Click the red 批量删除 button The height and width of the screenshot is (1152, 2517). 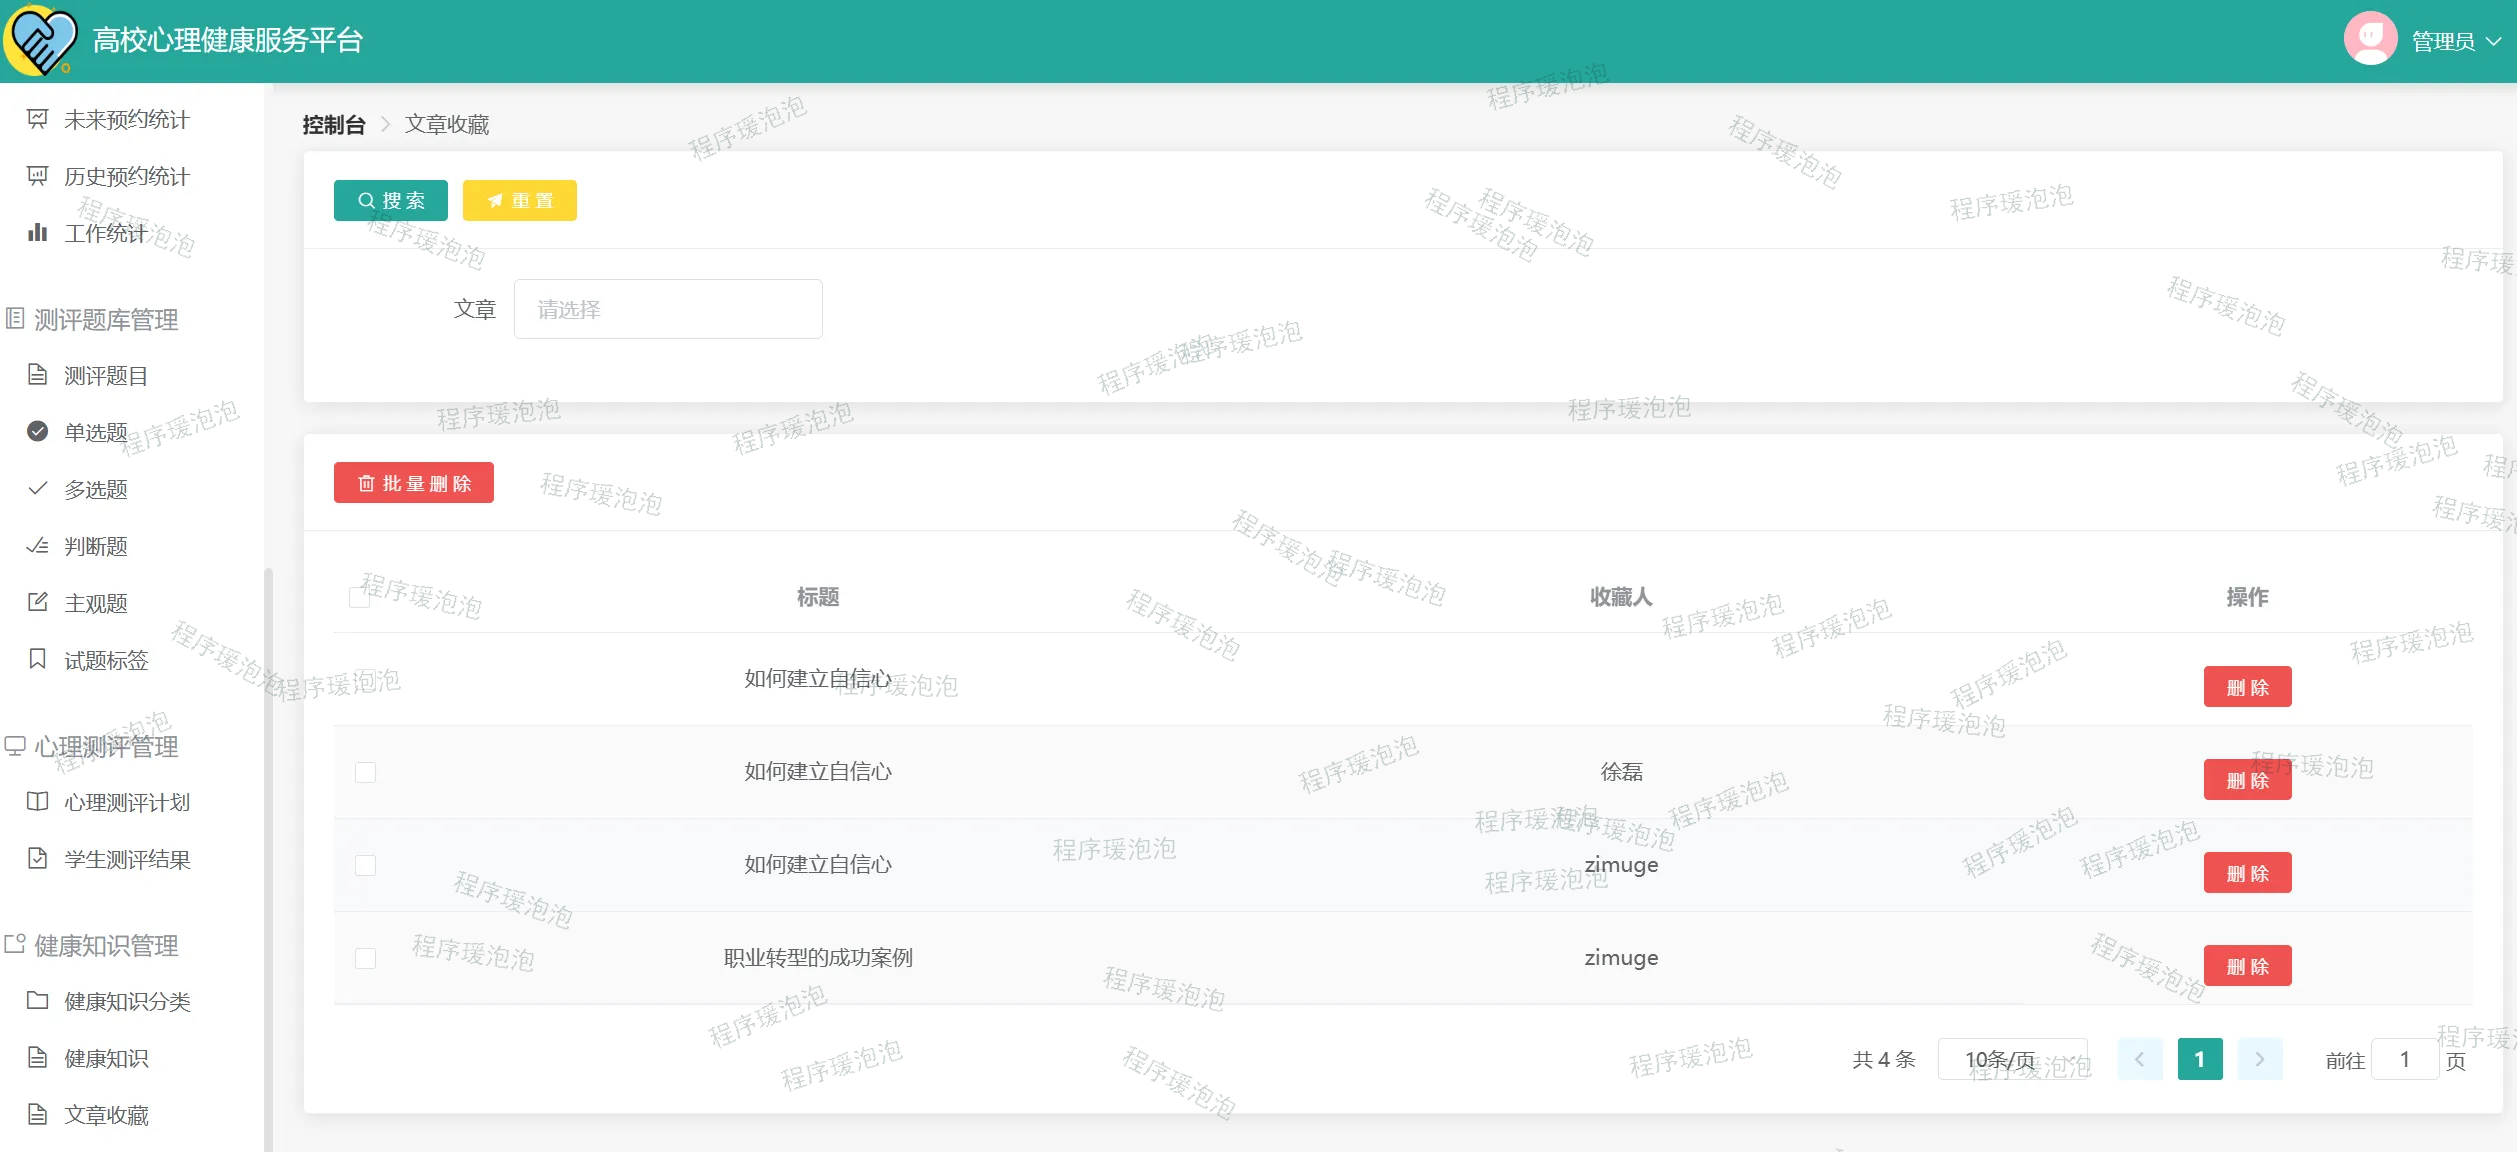[413, 483]
